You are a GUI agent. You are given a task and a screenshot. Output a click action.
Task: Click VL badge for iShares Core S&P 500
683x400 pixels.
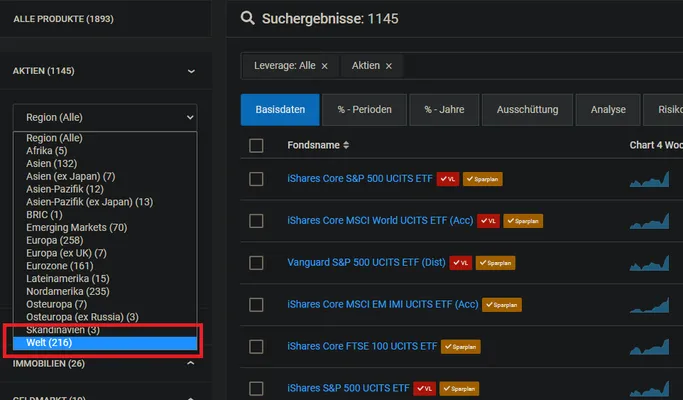448,179
